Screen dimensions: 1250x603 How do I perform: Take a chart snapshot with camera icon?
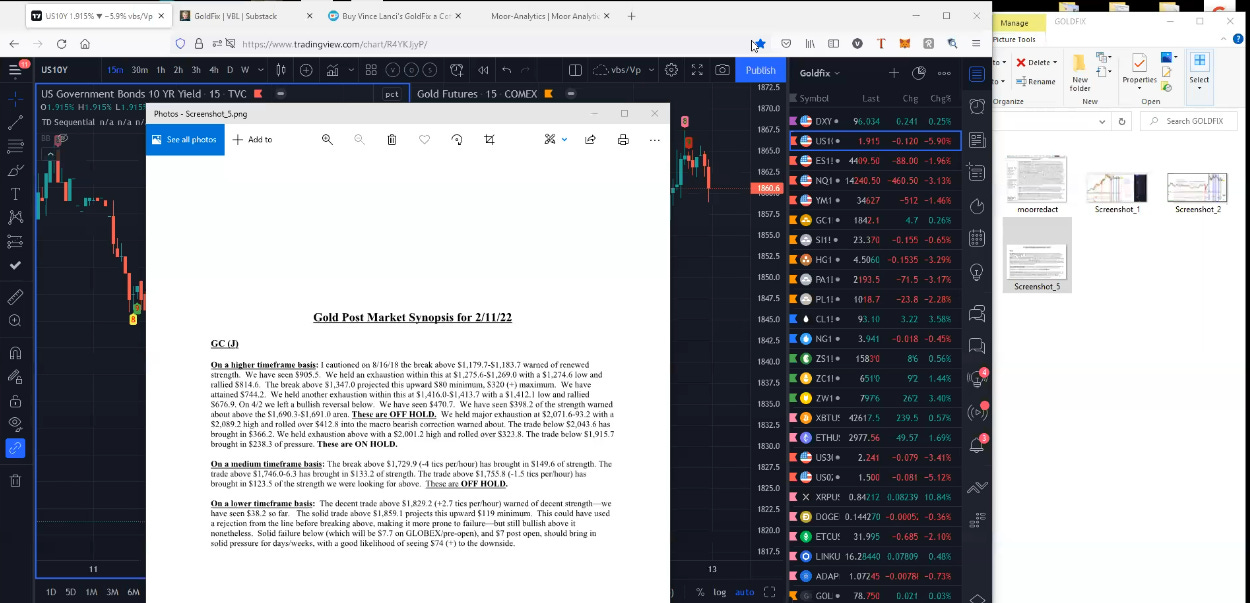(722, 70)
